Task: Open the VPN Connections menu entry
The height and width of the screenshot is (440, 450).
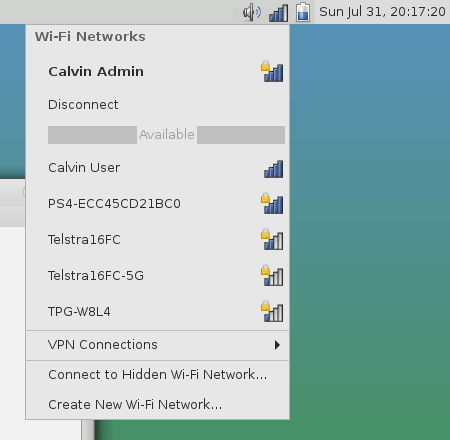Action: pyautogui.click(x=158, y=345)
